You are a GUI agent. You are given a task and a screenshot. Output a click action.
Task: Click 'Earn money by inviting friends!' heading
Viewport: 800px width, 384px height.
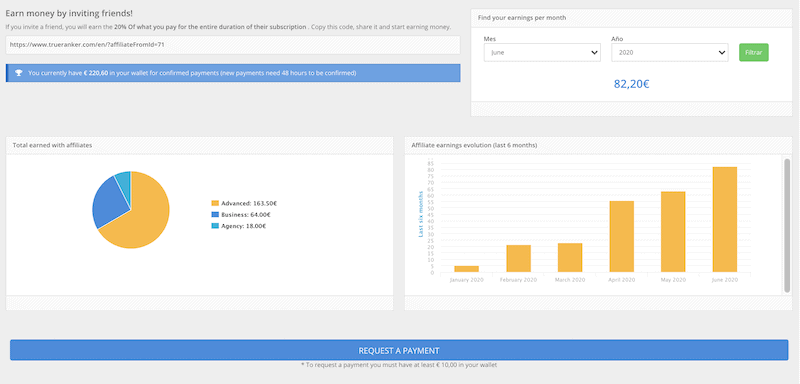pyautogui.click(x=69, y=13)
